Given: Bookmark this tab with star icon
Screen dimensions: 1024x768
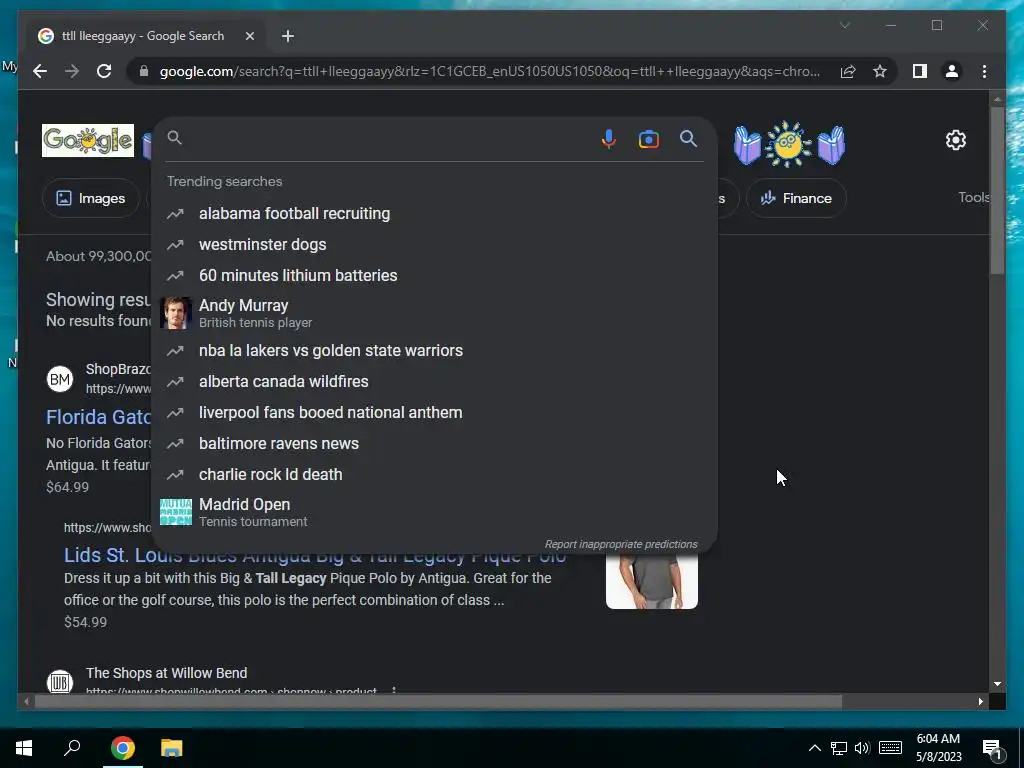Looking at the screenshot, I should [880, 71].
